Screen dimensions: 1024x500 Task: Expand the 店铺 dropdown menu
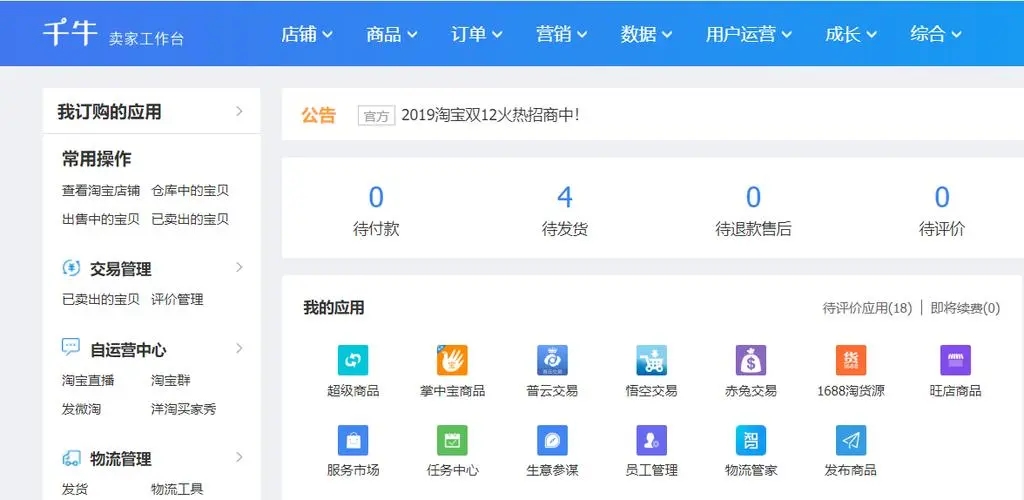[x=308, y=34]
